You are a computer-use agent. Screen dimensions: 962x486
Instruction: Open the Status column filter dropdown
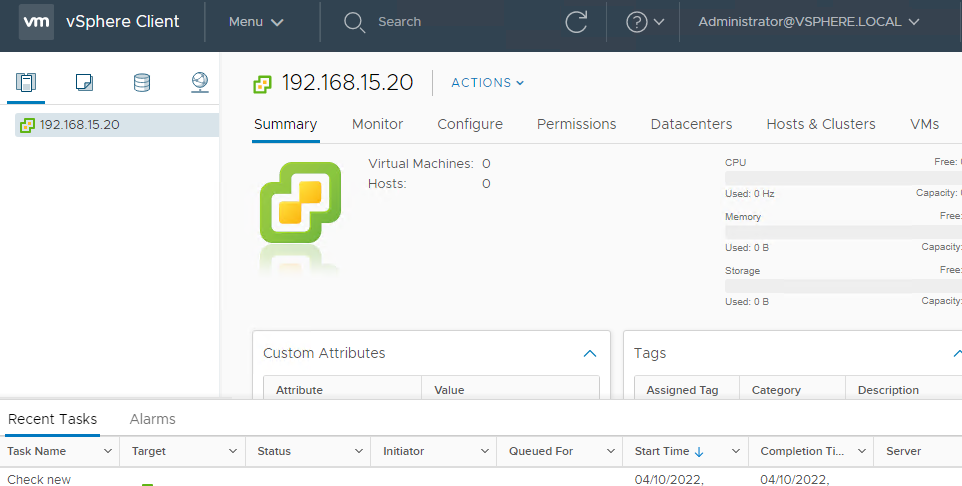[359, 451]
